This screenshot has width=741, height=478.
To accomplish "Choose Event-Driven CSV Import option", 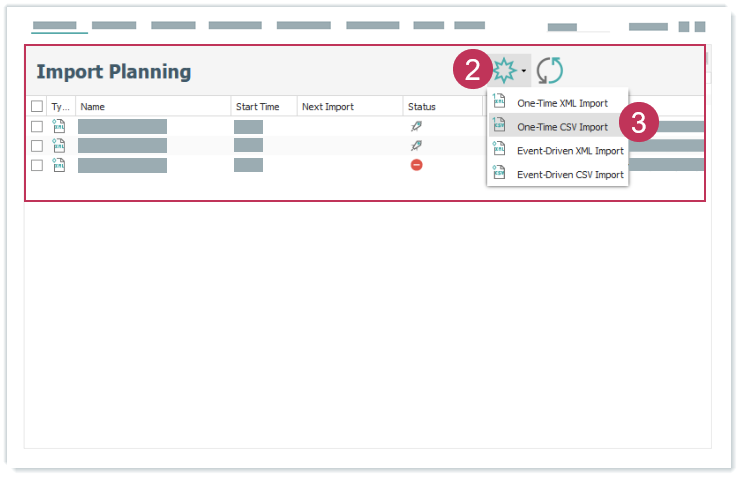I will click(x=569, y=175).
